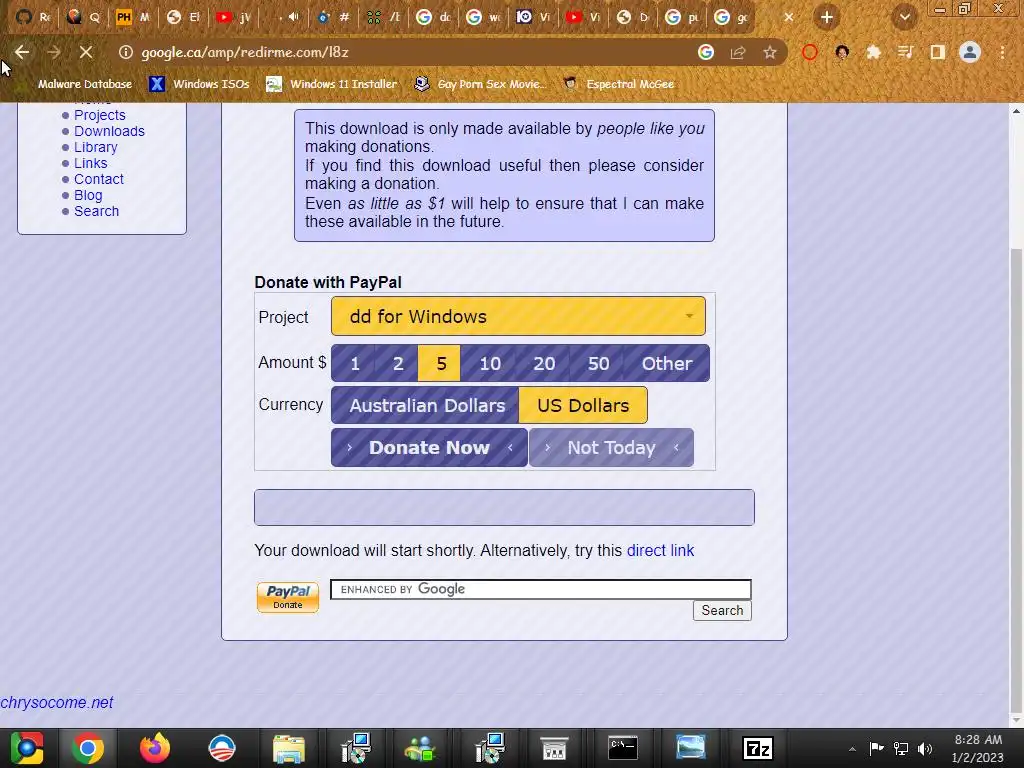Choose Other donation amount

click(x=667, y=363)
